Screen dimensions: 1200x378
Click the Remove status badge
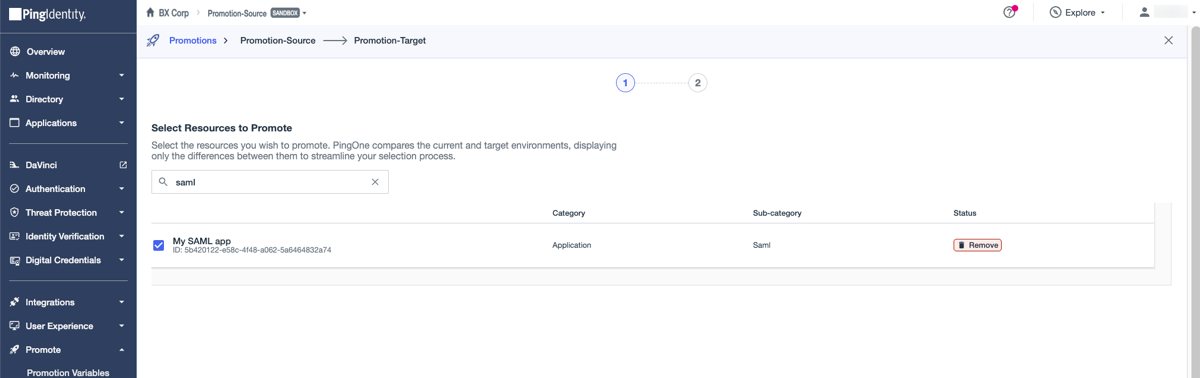pos(977,245)
